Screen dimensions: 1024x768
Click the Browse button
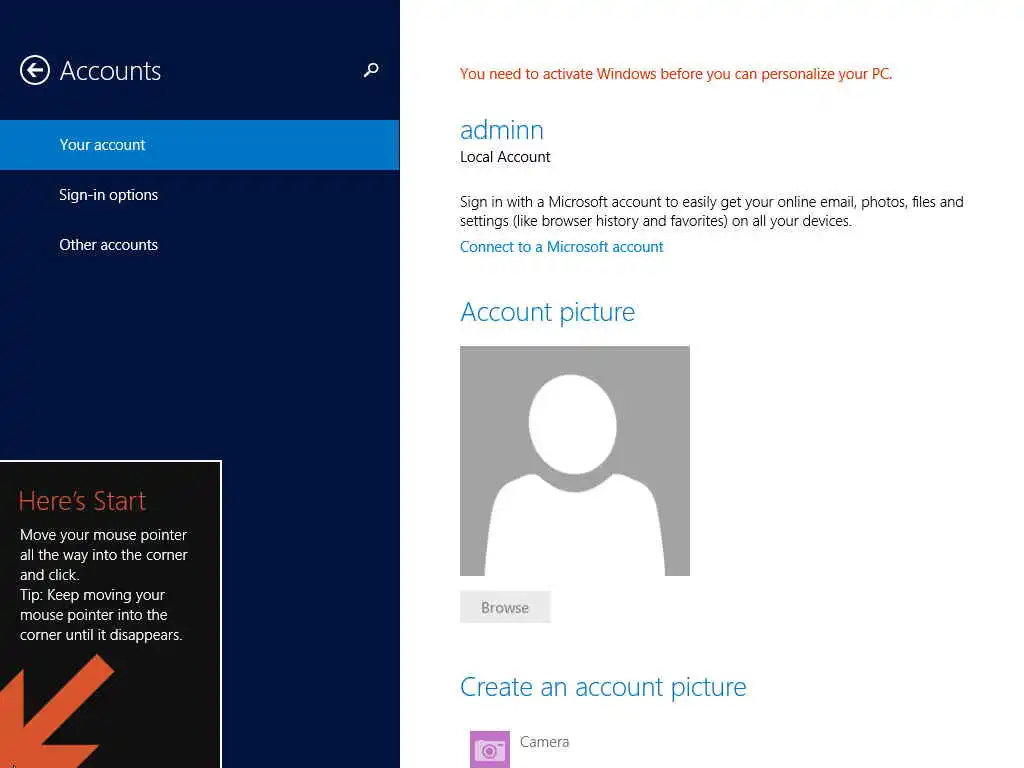pyautogui.click(x=505, y=607)
